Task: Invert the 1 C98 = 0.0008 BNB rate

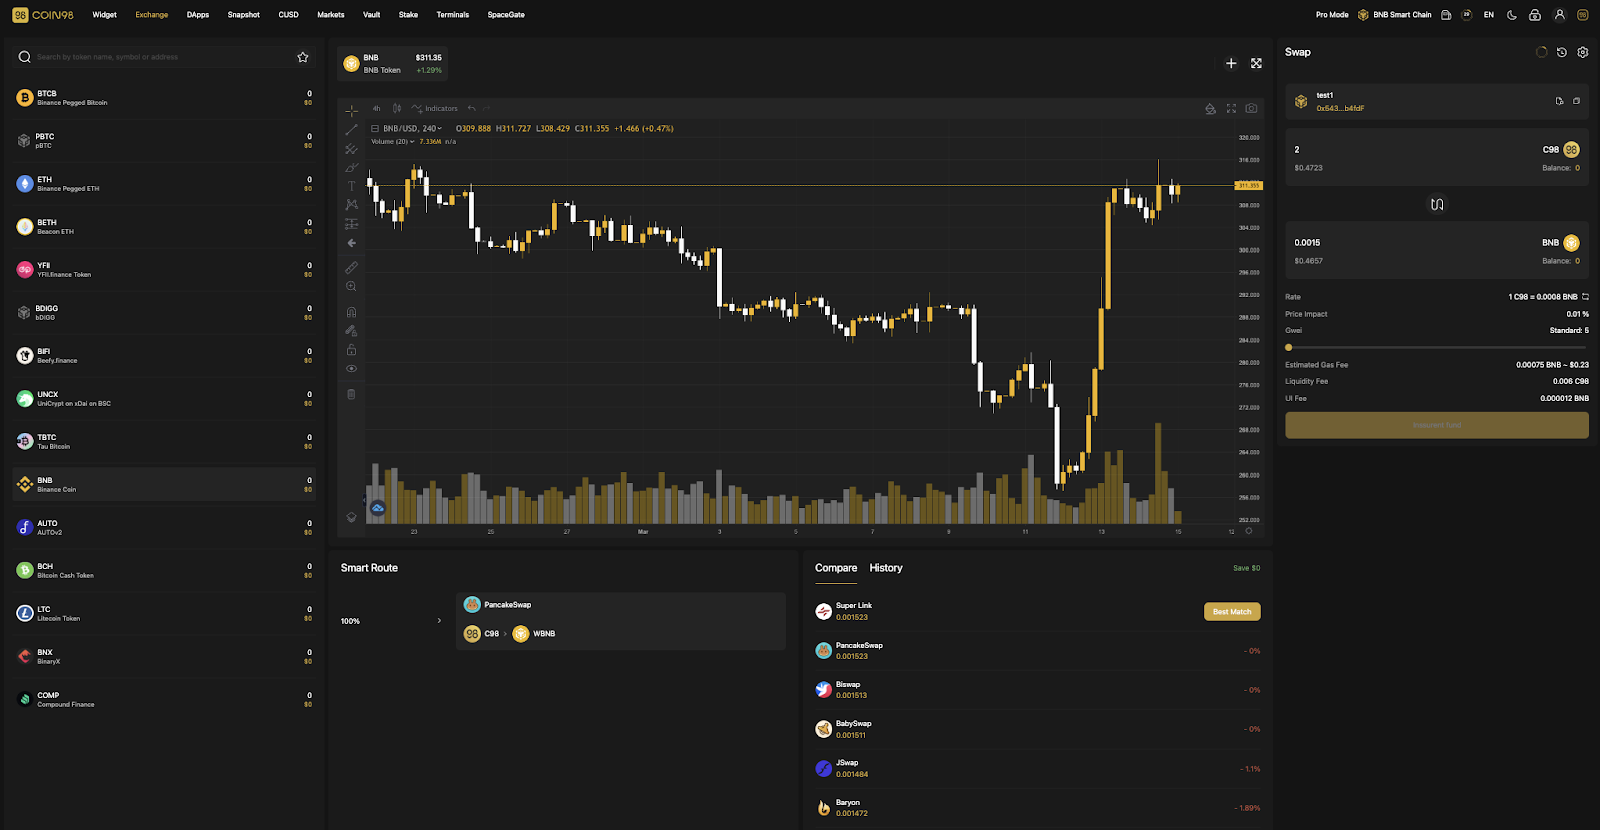Action: (1585, 297)
